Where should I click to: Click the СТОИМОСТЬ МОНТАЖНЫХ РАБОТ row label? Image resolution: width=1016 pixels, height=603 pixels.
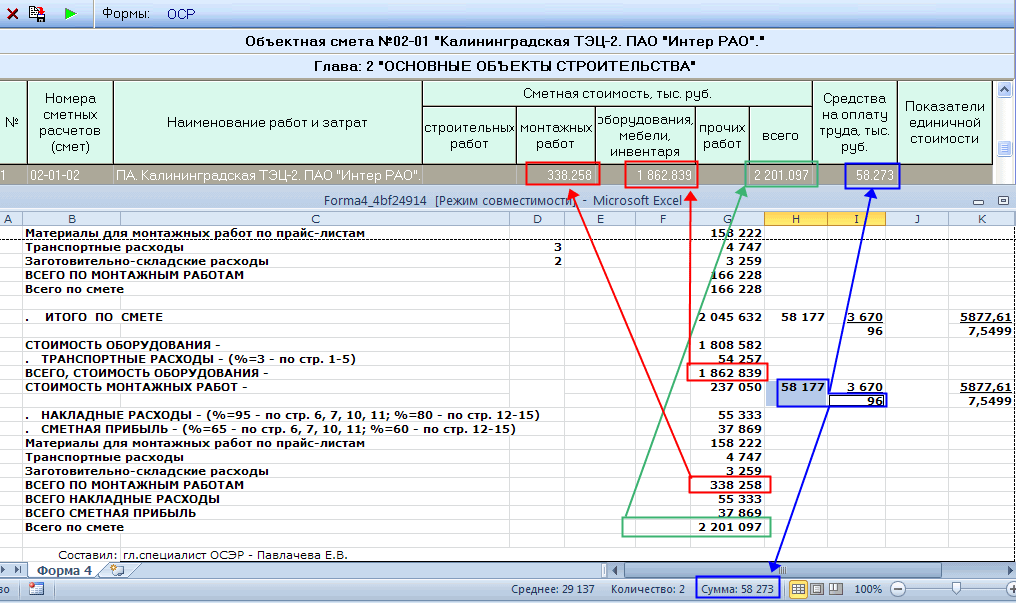click(136, 387)
